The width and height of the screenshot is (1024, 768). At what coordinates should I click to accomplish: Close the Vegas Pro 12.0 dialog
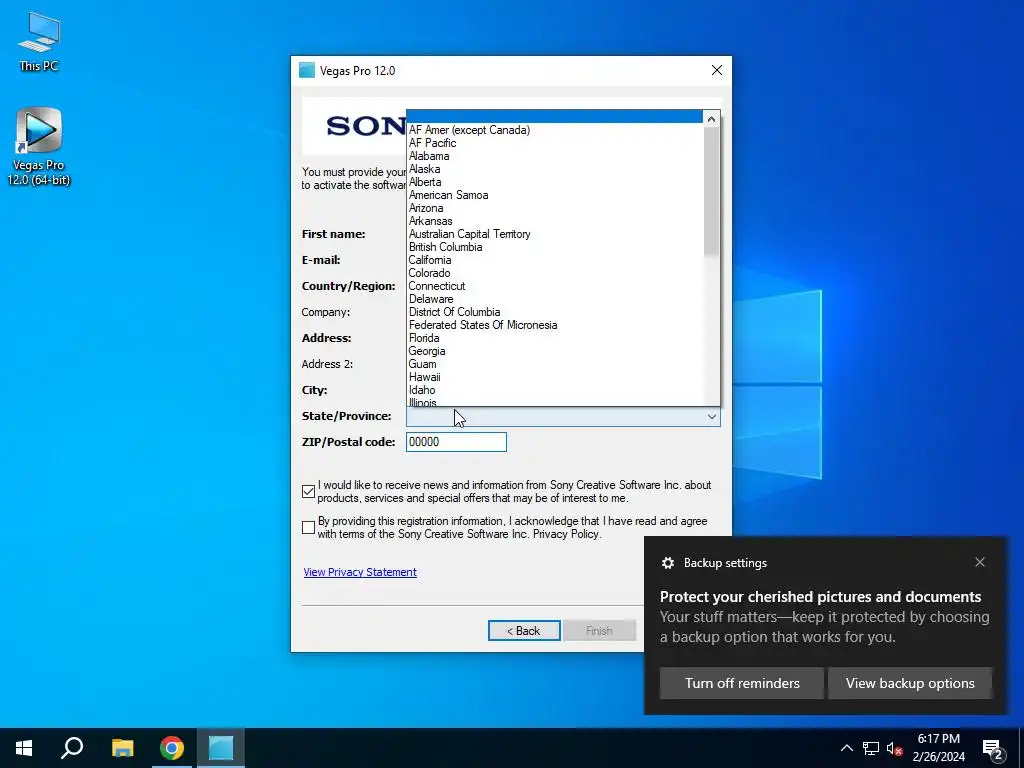716,71
